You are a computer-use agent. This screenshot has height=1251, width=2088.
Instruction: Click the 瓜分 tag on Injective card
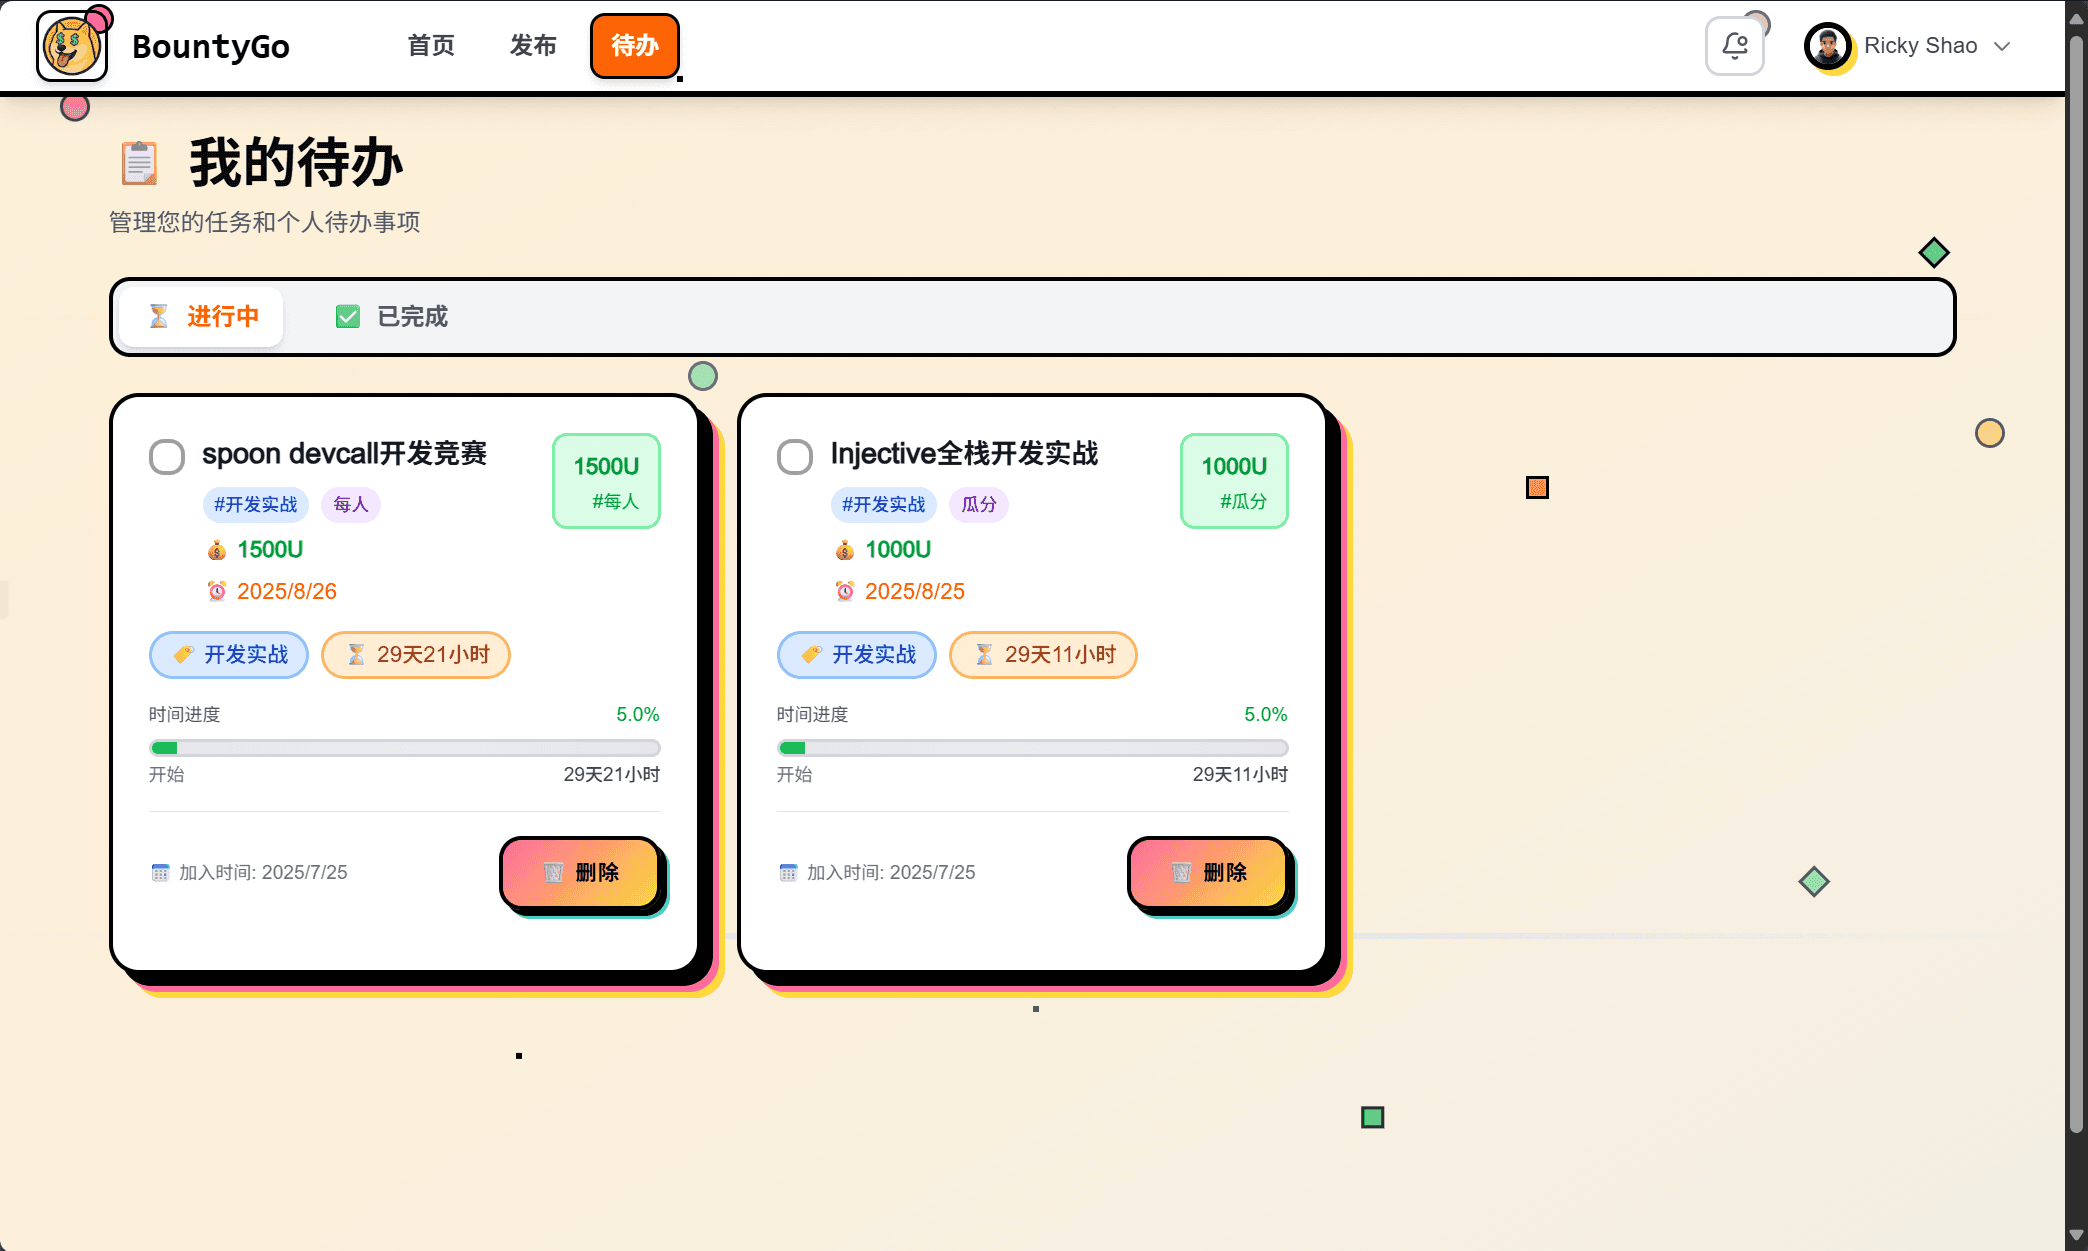click(978, 504)
